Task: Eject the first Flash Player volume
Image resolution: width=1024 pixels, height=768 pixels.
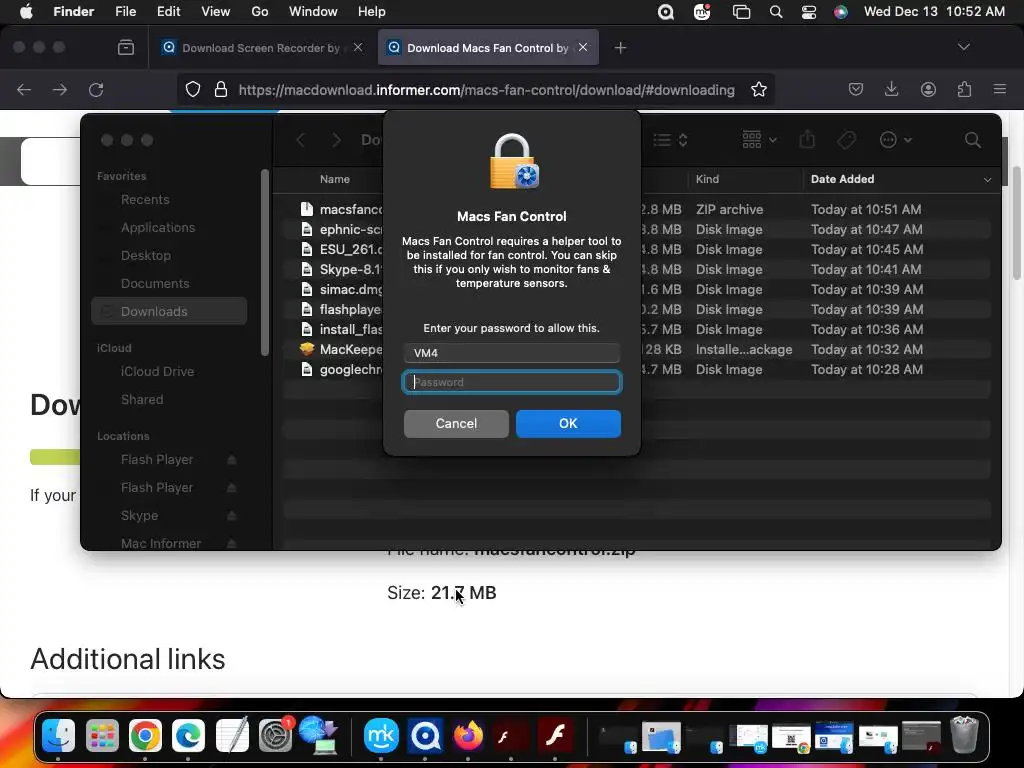Action: point(231,460)
